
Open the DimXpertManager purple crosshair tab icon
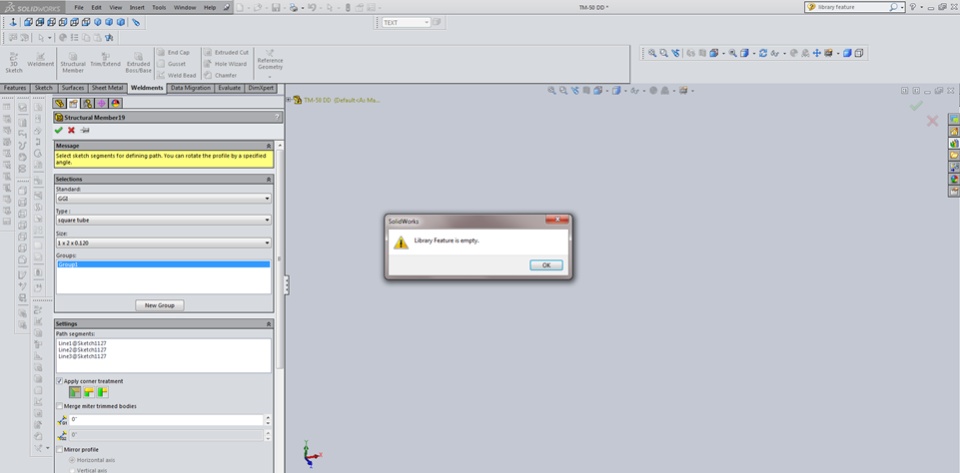pyautogui.click(x=102, y=103)
